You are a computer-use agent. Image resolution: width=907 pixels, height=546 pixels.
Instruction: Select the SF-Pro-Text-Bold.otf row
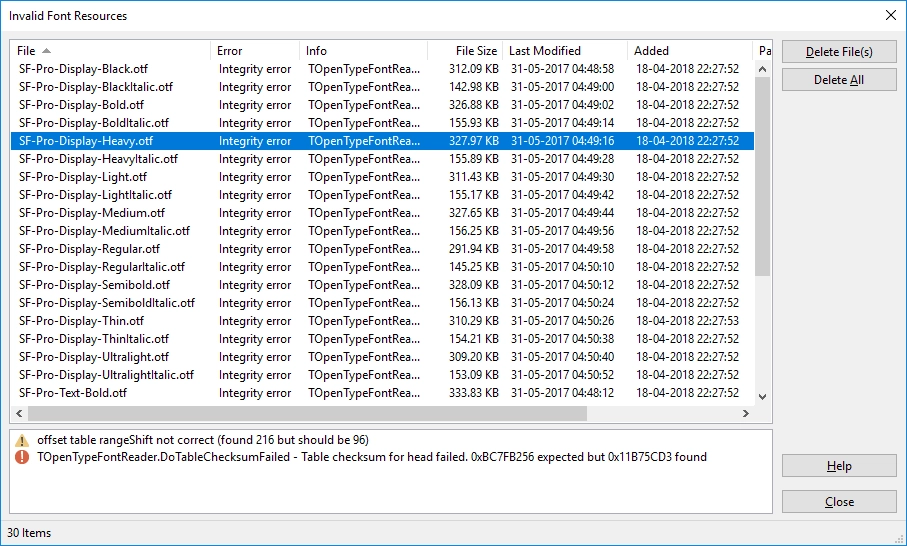click(73, 393)
